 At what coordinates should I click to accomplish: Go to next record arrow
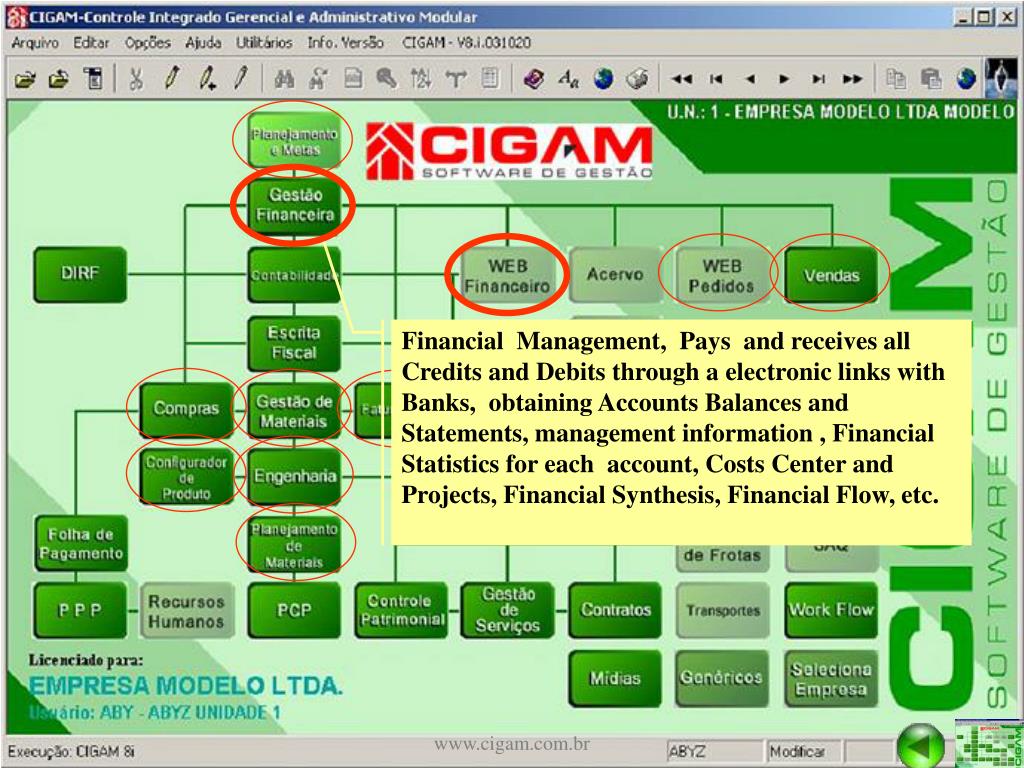click(784, 80)
